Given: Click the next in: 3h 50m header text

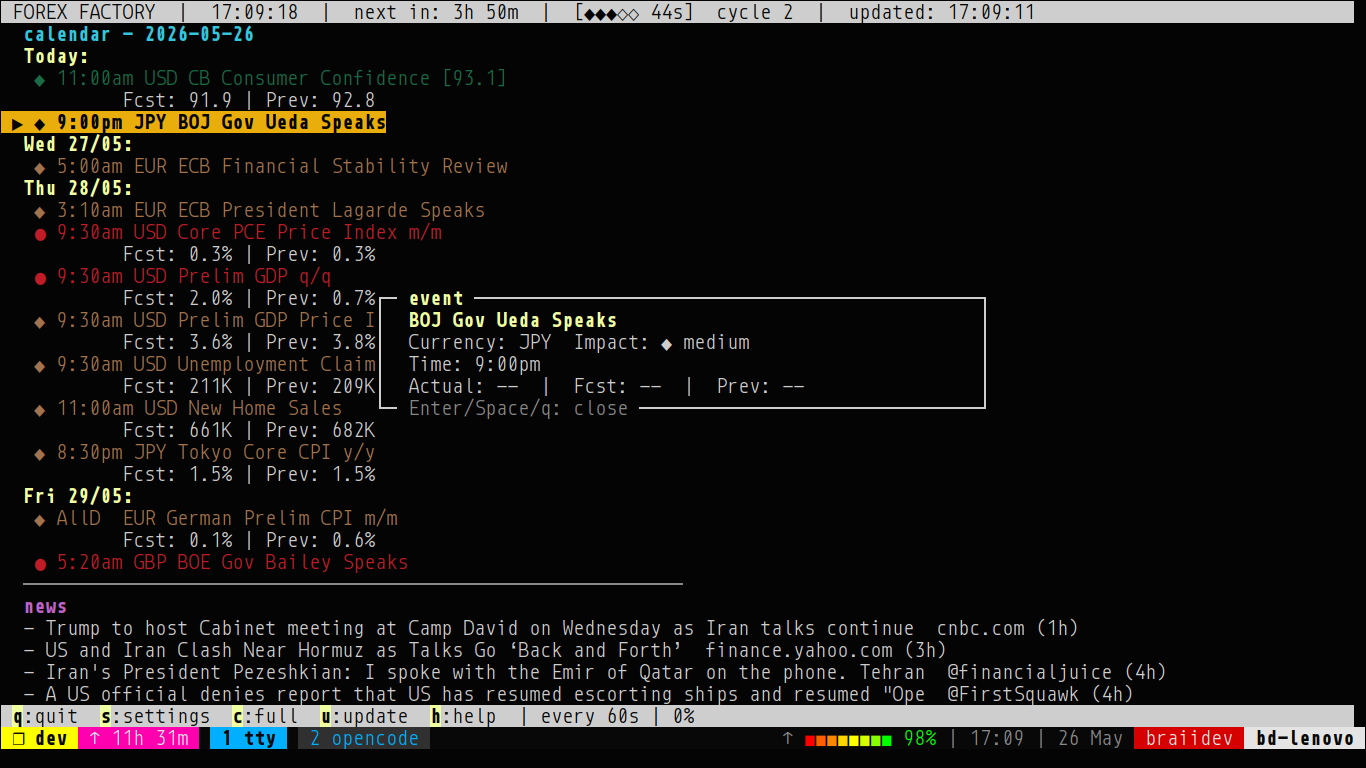Looking at the screenshot, I should pos(436,12).
